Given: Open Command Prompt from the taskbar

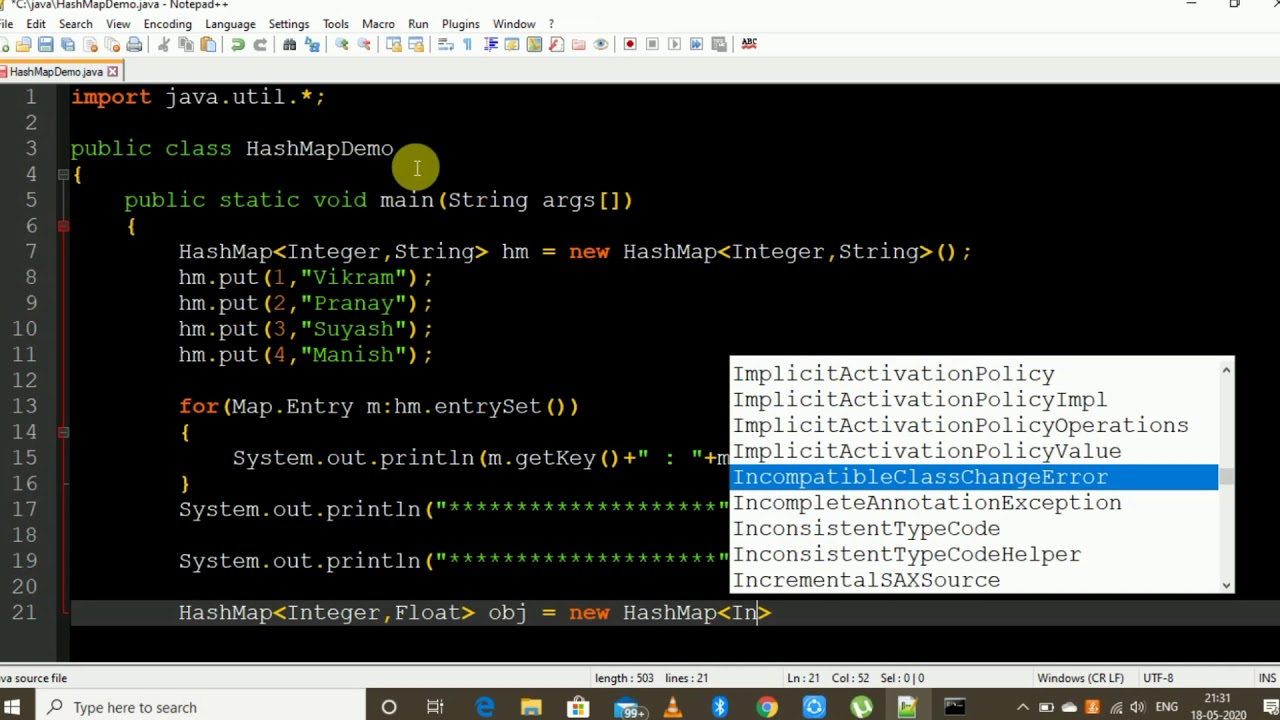Looking at the screenshot, I should [955, 707].
